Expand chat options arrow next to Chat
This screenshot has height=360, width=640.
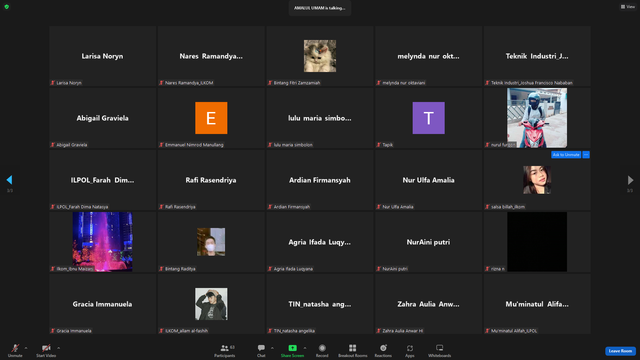click(x=272, y=348)
